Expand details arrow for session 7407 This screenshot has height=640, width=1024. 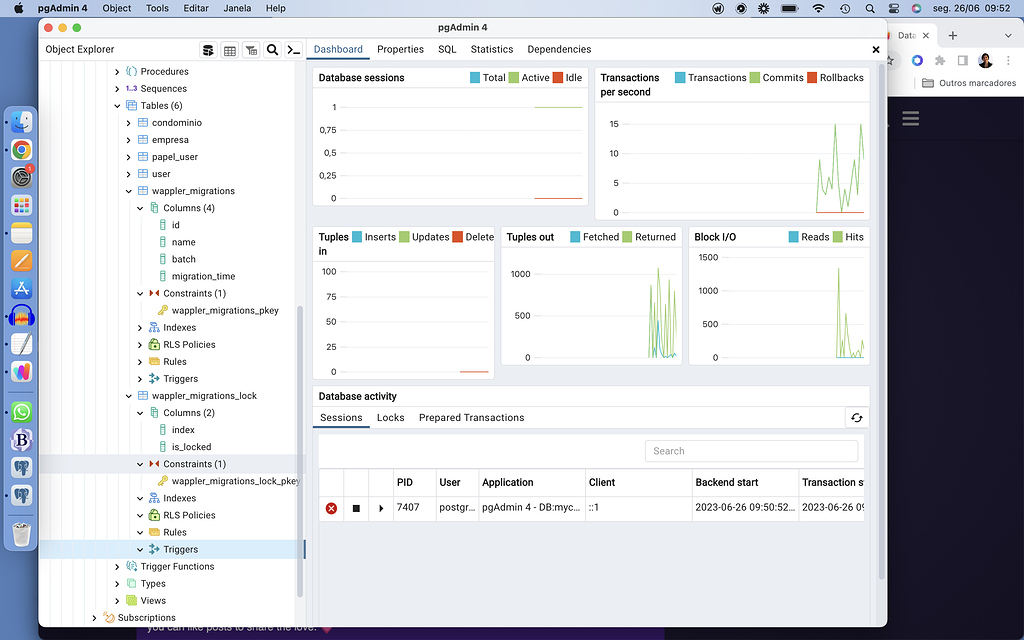click(381, 508)
